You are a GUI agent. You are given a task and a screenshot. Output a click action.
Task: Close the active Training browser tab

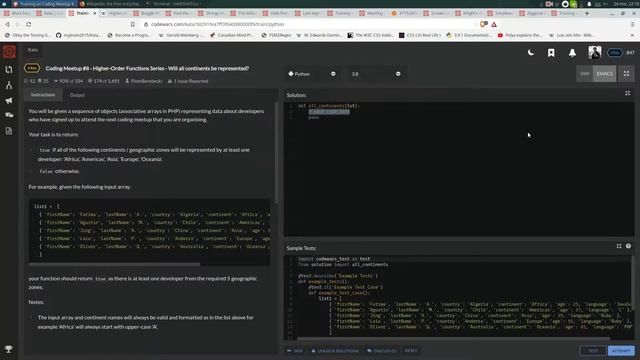point(94,13)
